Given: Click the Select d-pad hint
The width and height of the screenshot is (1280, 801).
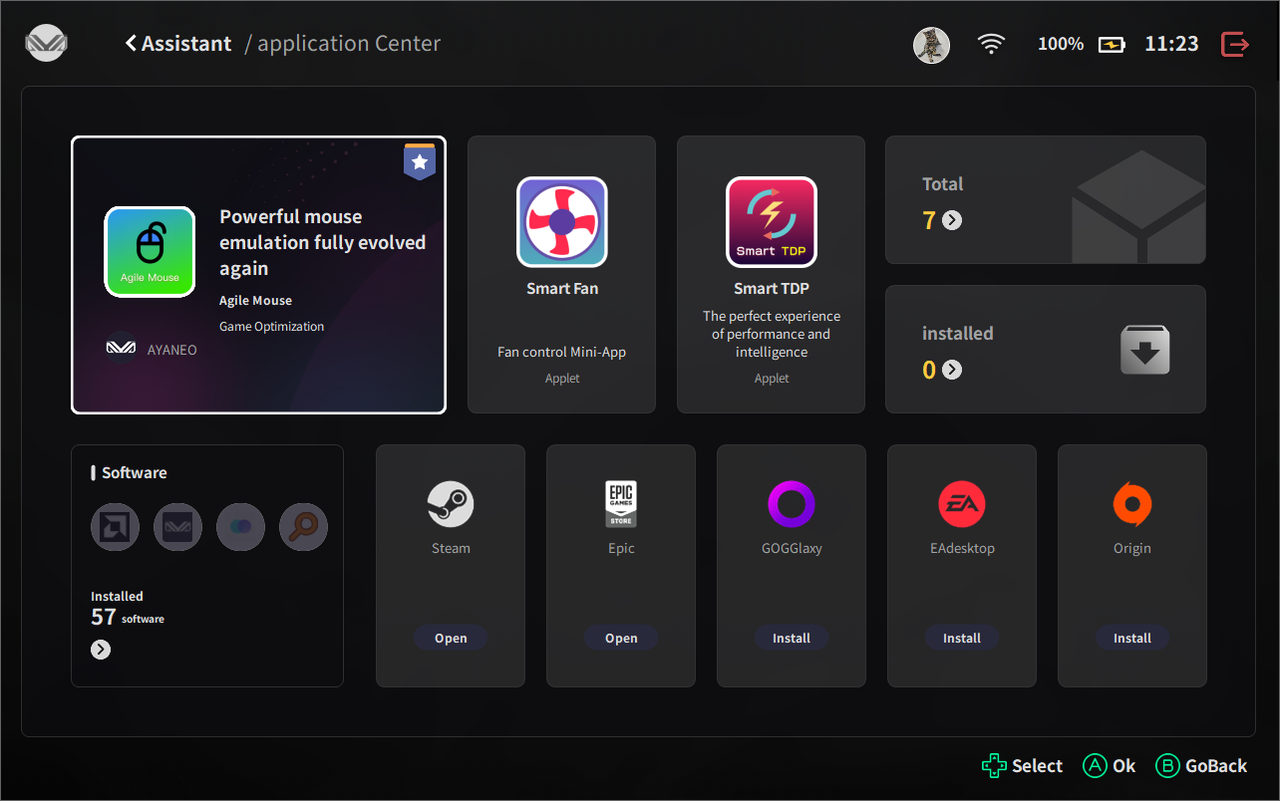Looking at the screenshot, I should [1022, 766].
